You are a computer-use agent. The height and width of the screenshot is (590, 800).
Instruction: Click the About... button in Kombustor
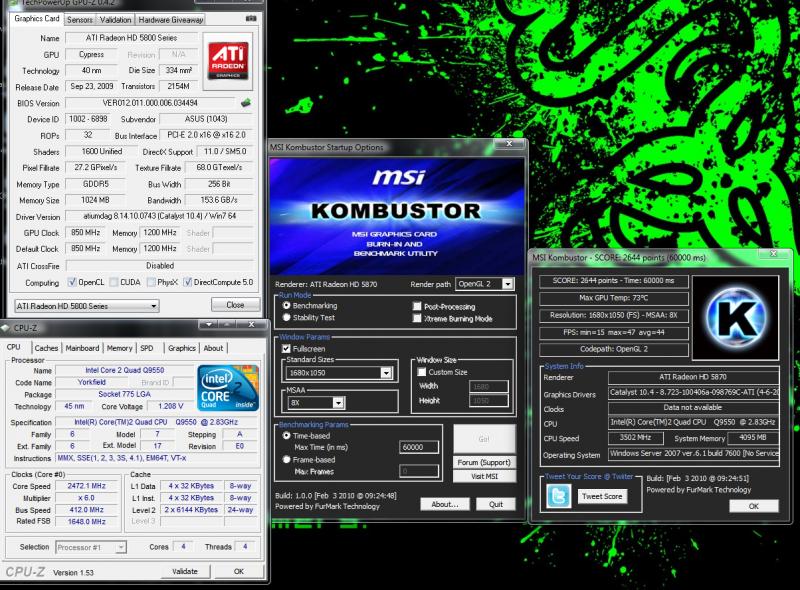click(x=444, y=504)
